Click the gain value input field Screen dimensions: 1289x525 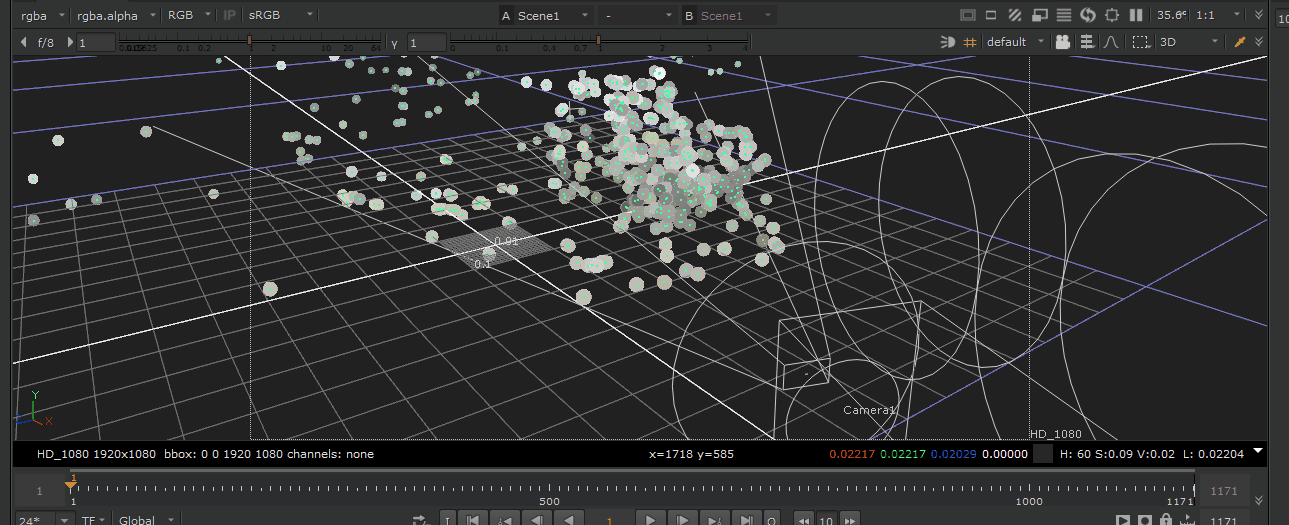point(96,42)
